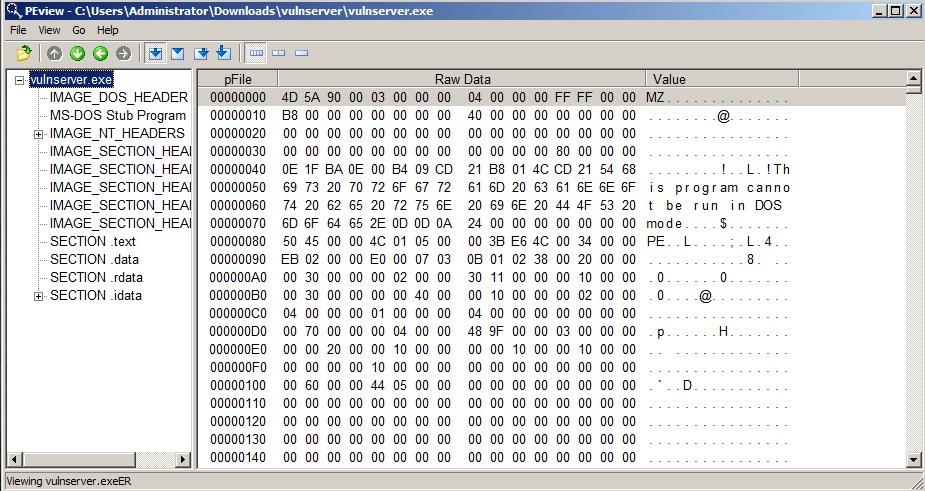Click the 't be run in DOS' value text

click(x=715, y=205)
